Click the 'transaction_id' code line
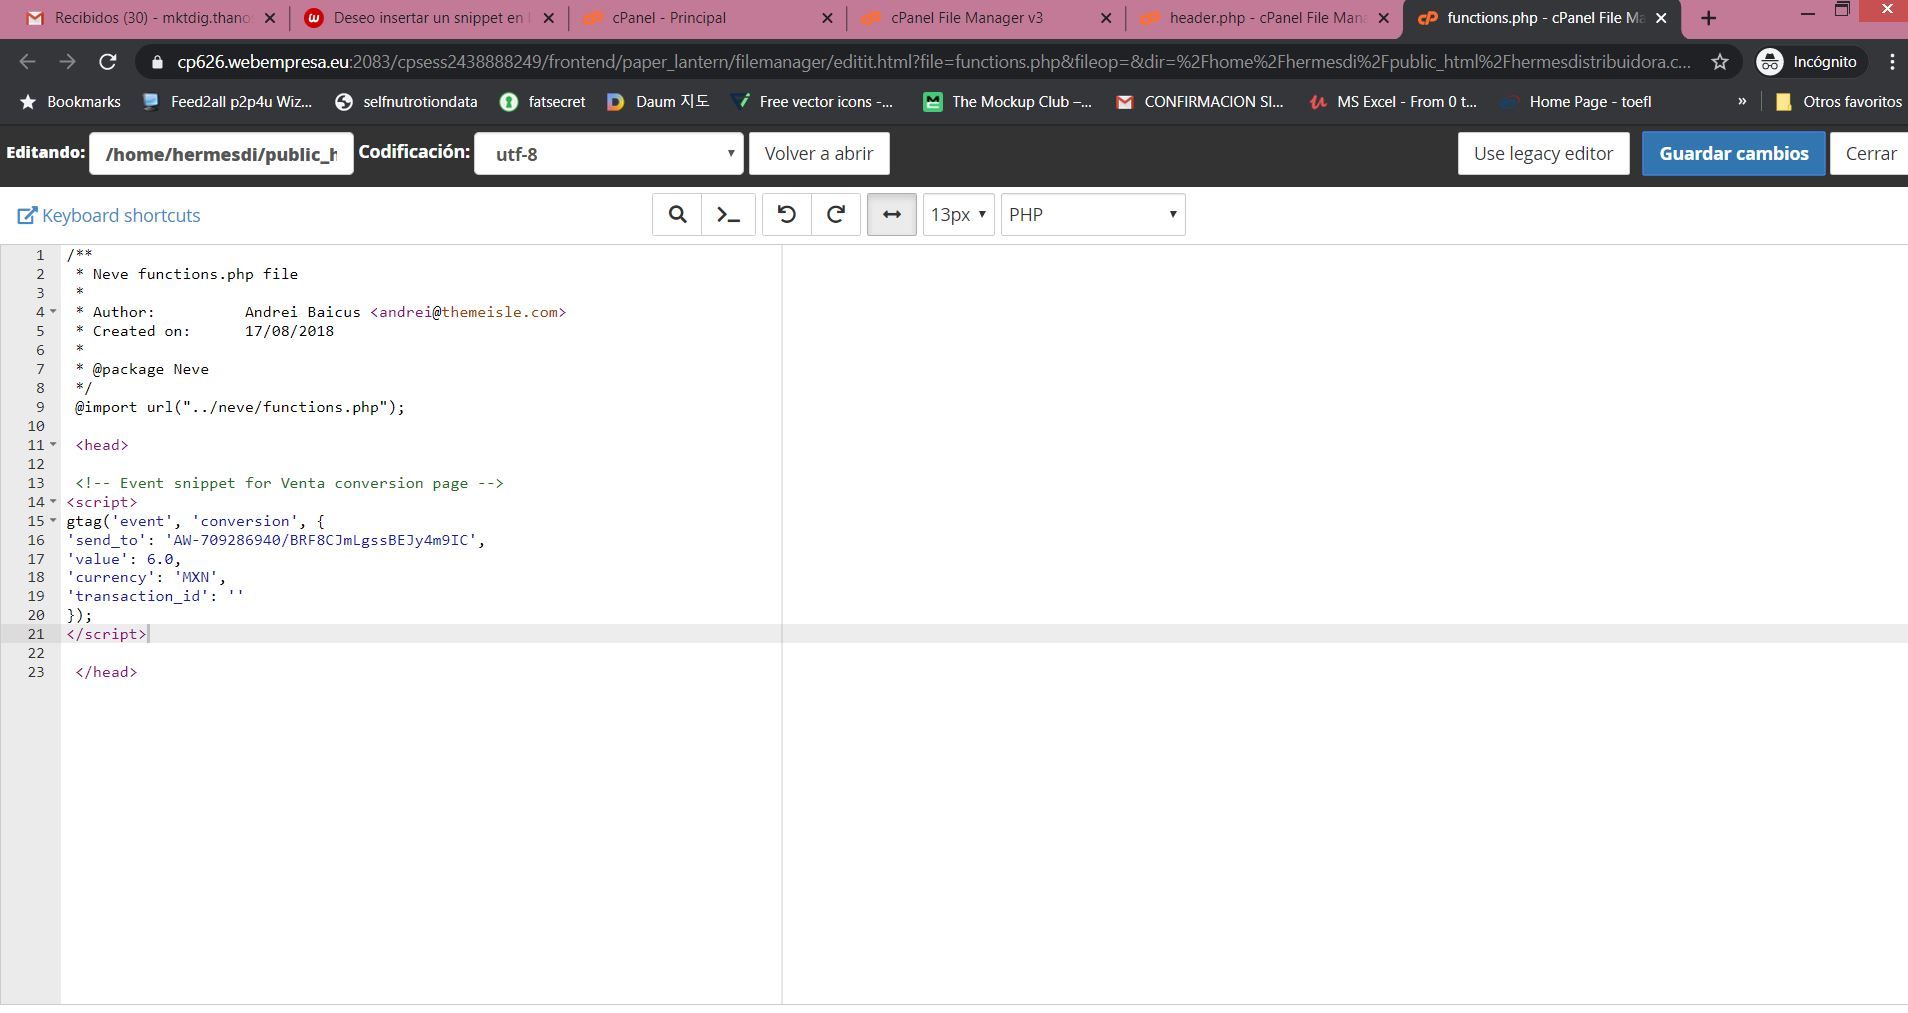Screen dimensions: 1908x1013 [x=155, y=596]
